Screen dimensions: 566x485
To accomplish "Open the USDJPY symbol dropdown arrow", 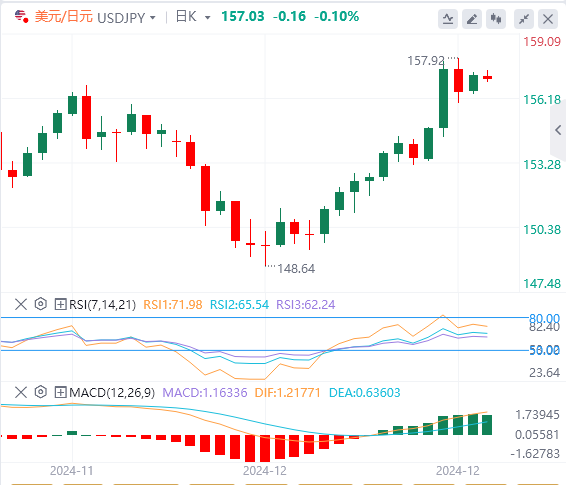I will [x=153, y=18].
